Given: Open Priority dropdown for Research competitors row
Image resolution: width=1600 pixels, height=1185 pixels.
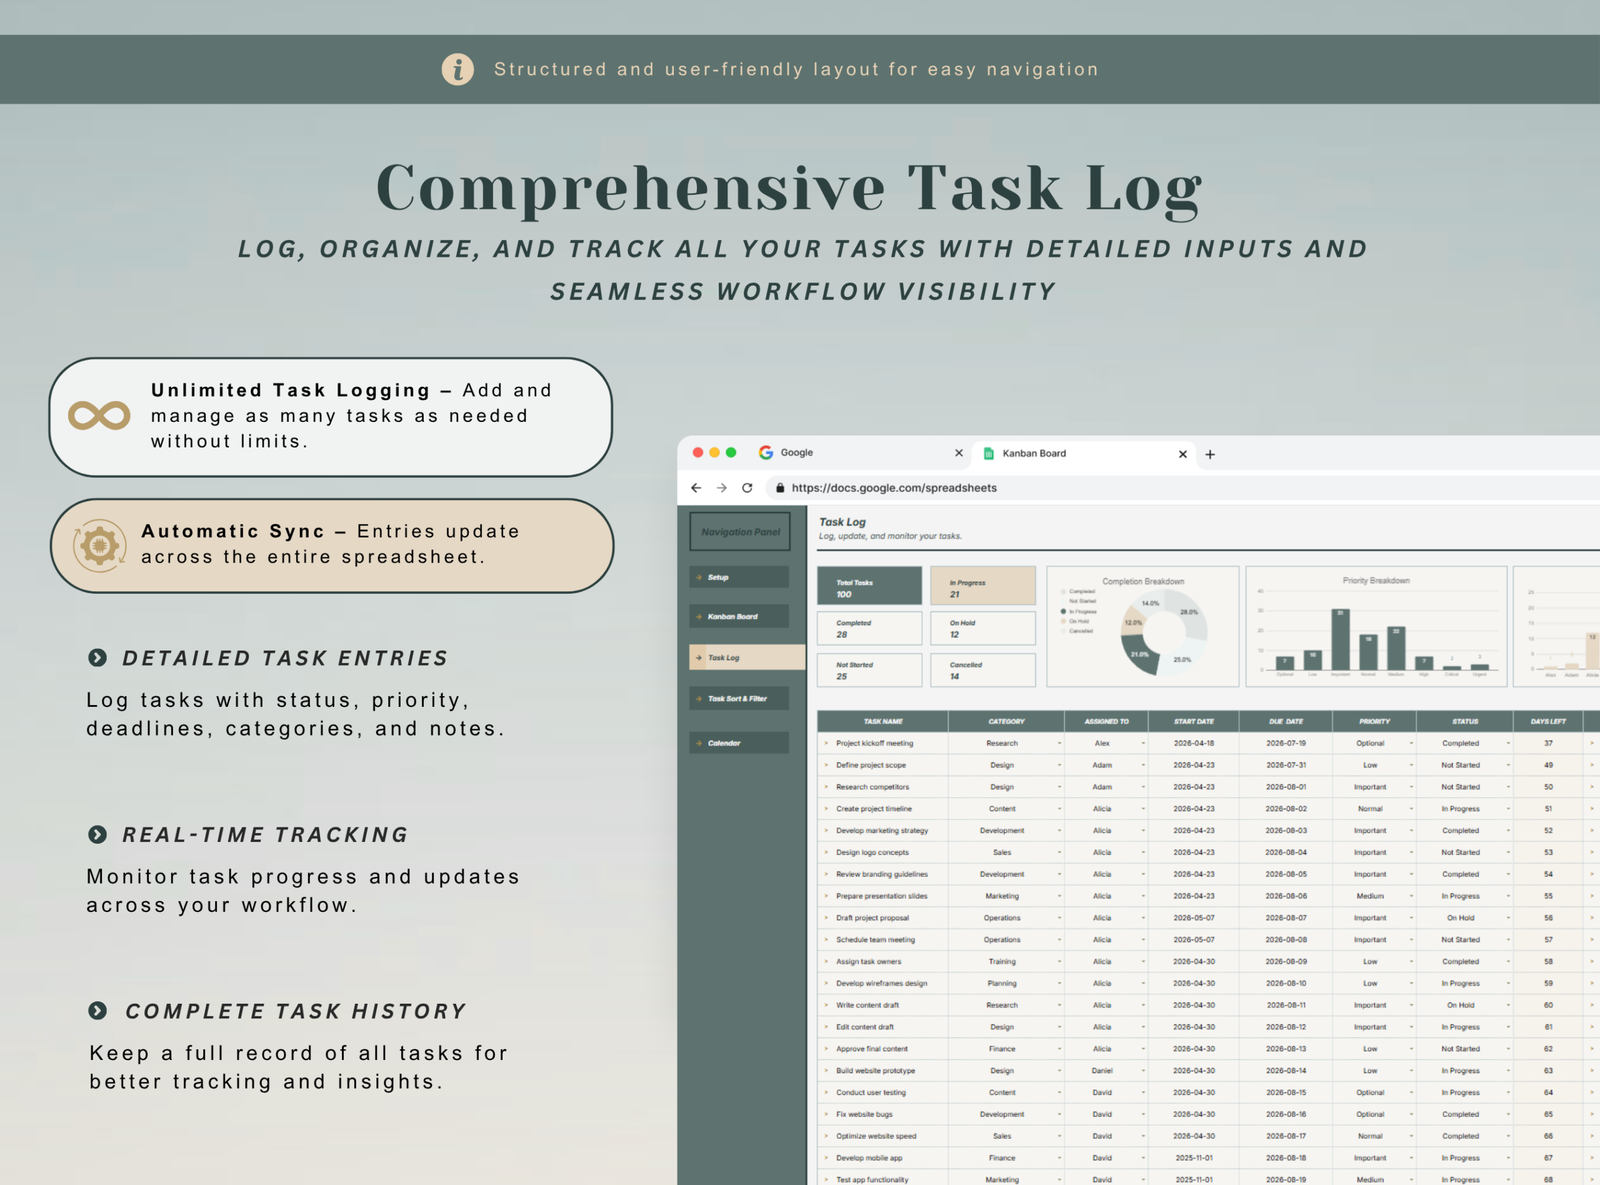Looking at the screenshot, I should tap(1411, 787).
